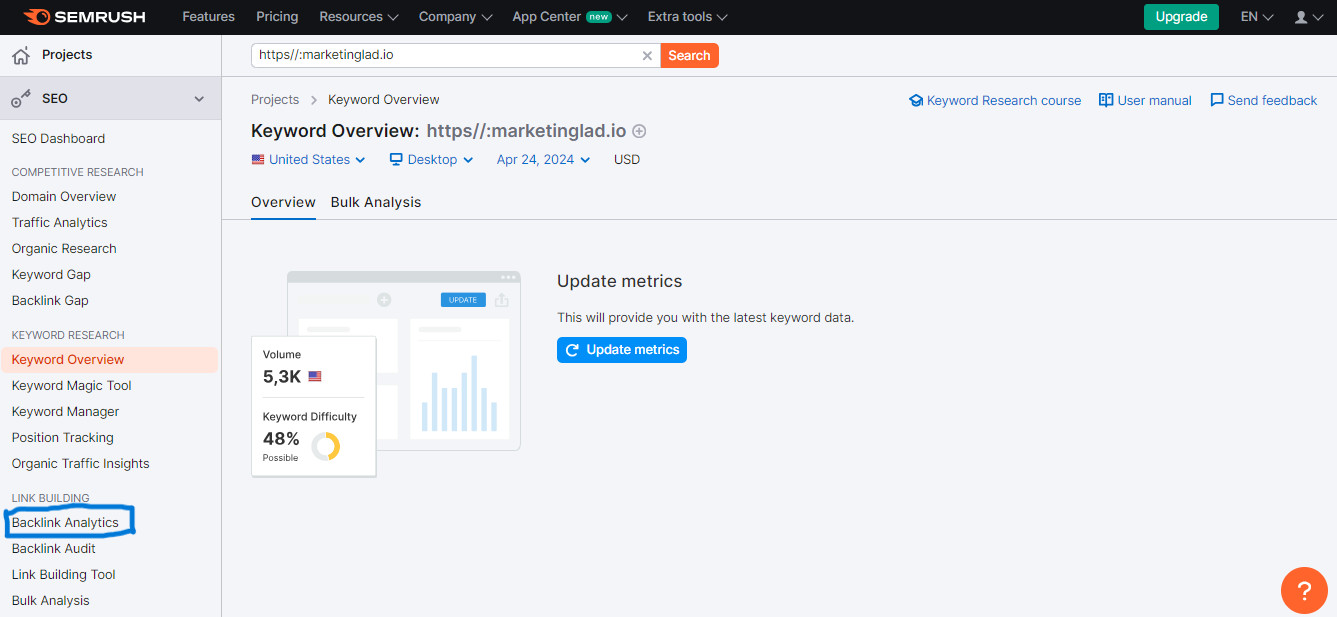This screenshot has width=1337, height=617.
Task: Open Position Tracking in sidebar
Action: click(63, 438)
